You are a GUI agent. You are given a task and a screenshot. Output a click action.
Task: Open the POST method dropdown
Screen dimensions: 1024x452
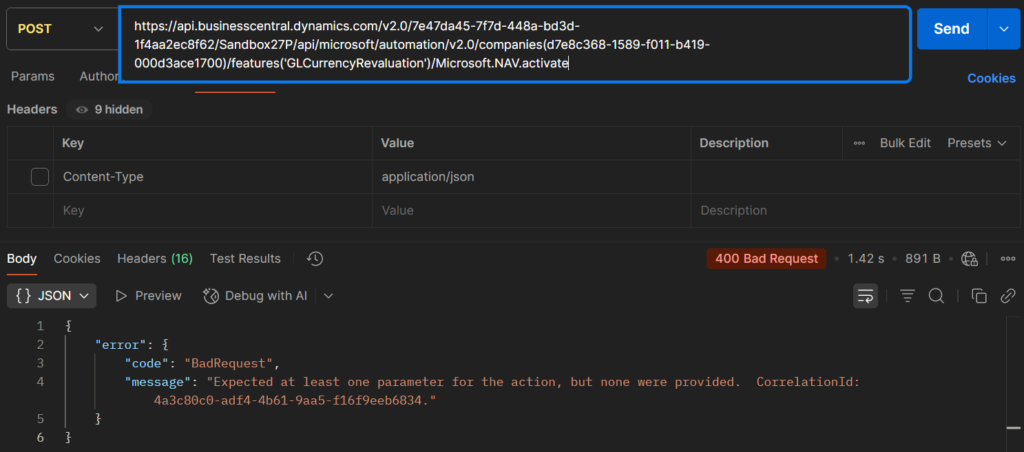(59, 30)
